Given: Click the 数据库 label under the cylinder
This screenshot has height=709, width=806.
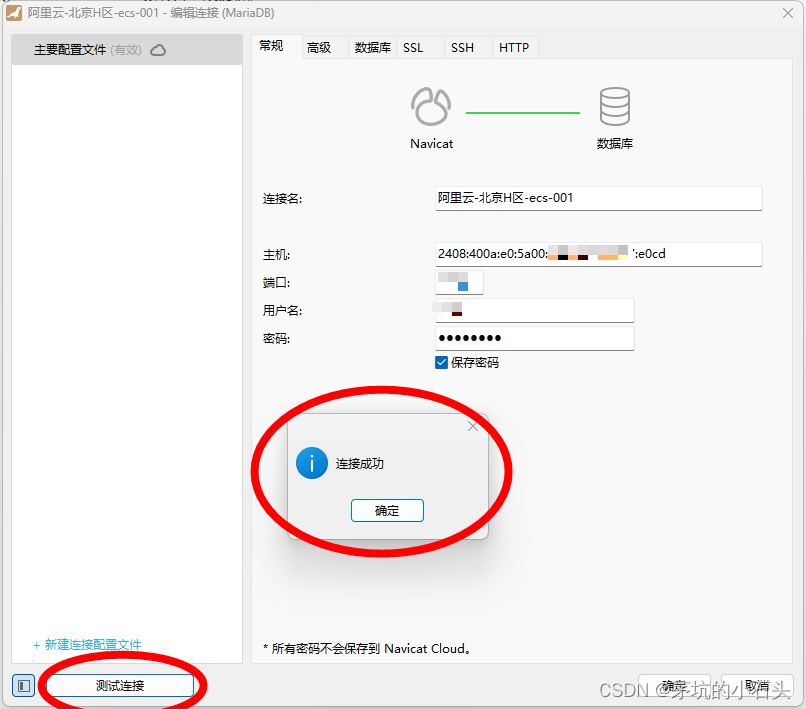Looking at the screenshot, I should [x=614, y=143].
